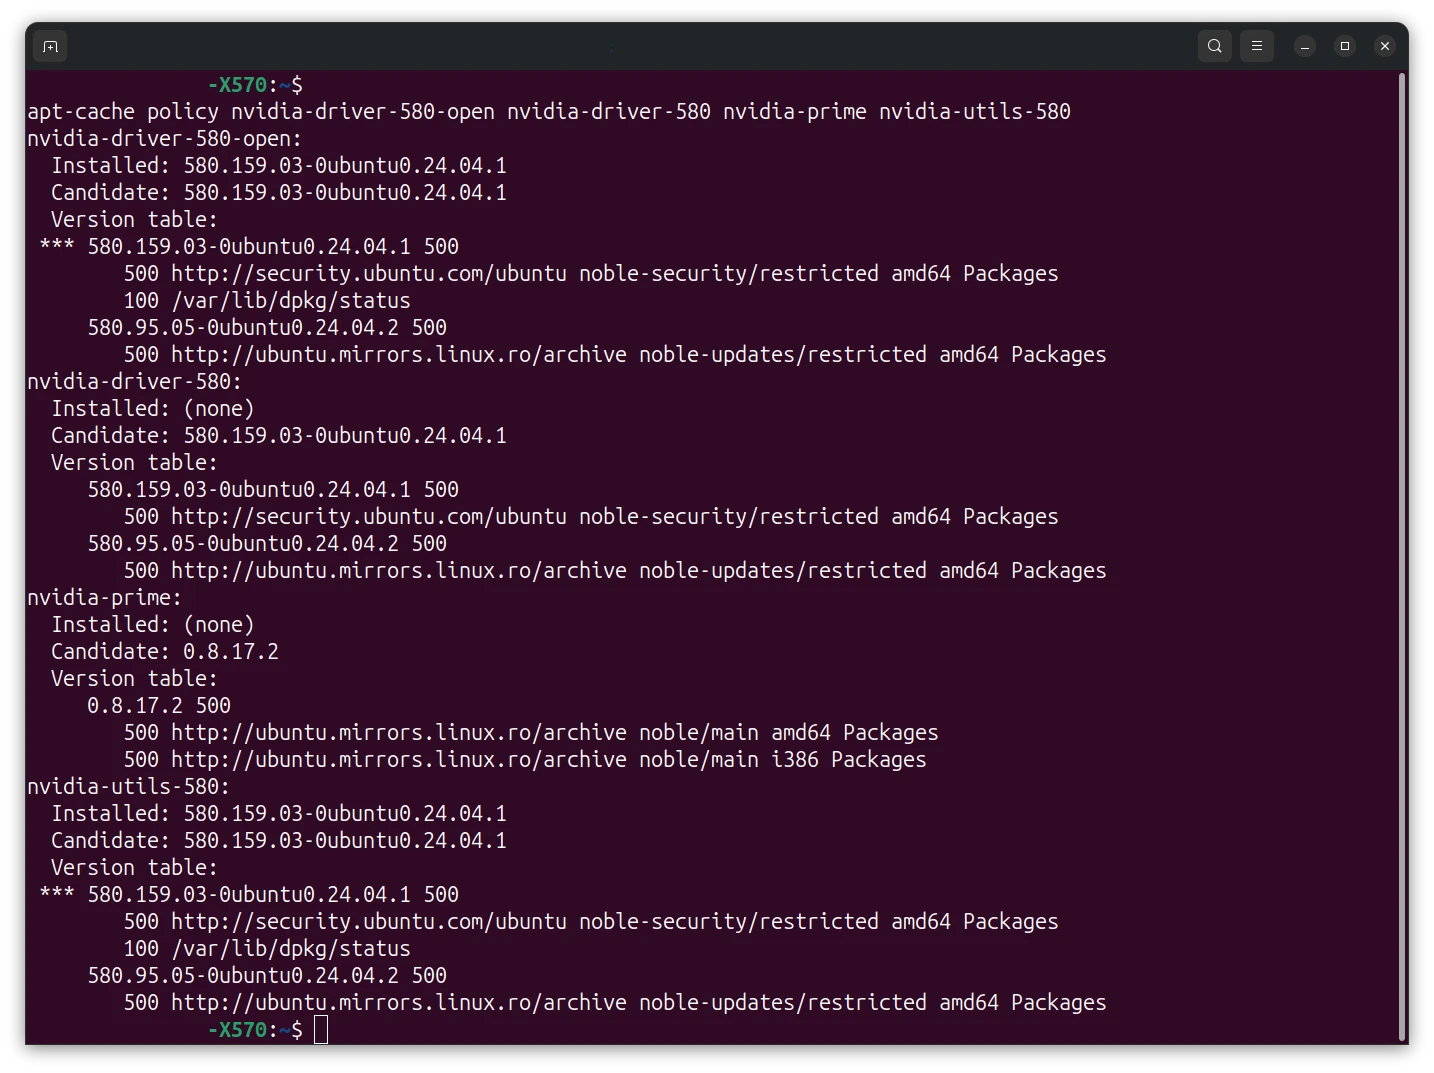Click the nvidia-driver-580: package heading

[x=134, y=382]
